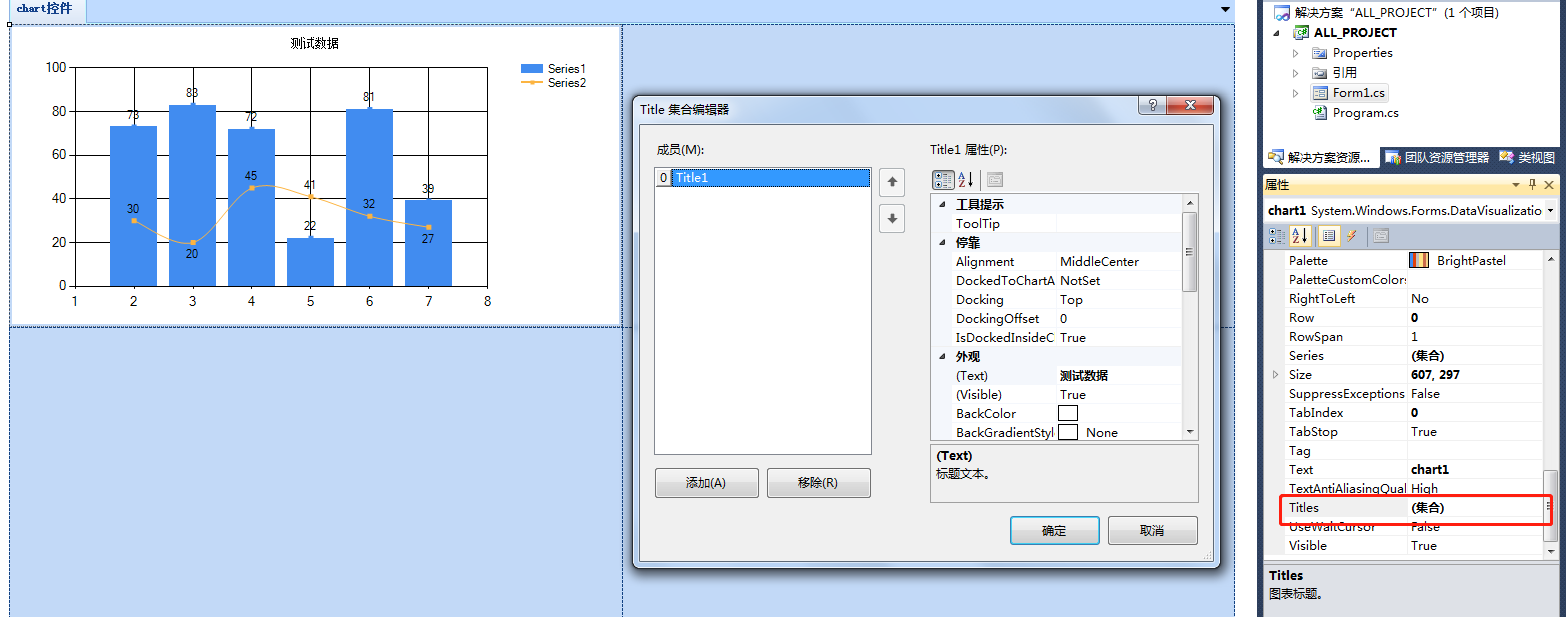Image resolution: width=1566 pixels, height=617 pixels.
Task: Switch the Properties panel to categorized view
Action: [x=1278, y=236]
